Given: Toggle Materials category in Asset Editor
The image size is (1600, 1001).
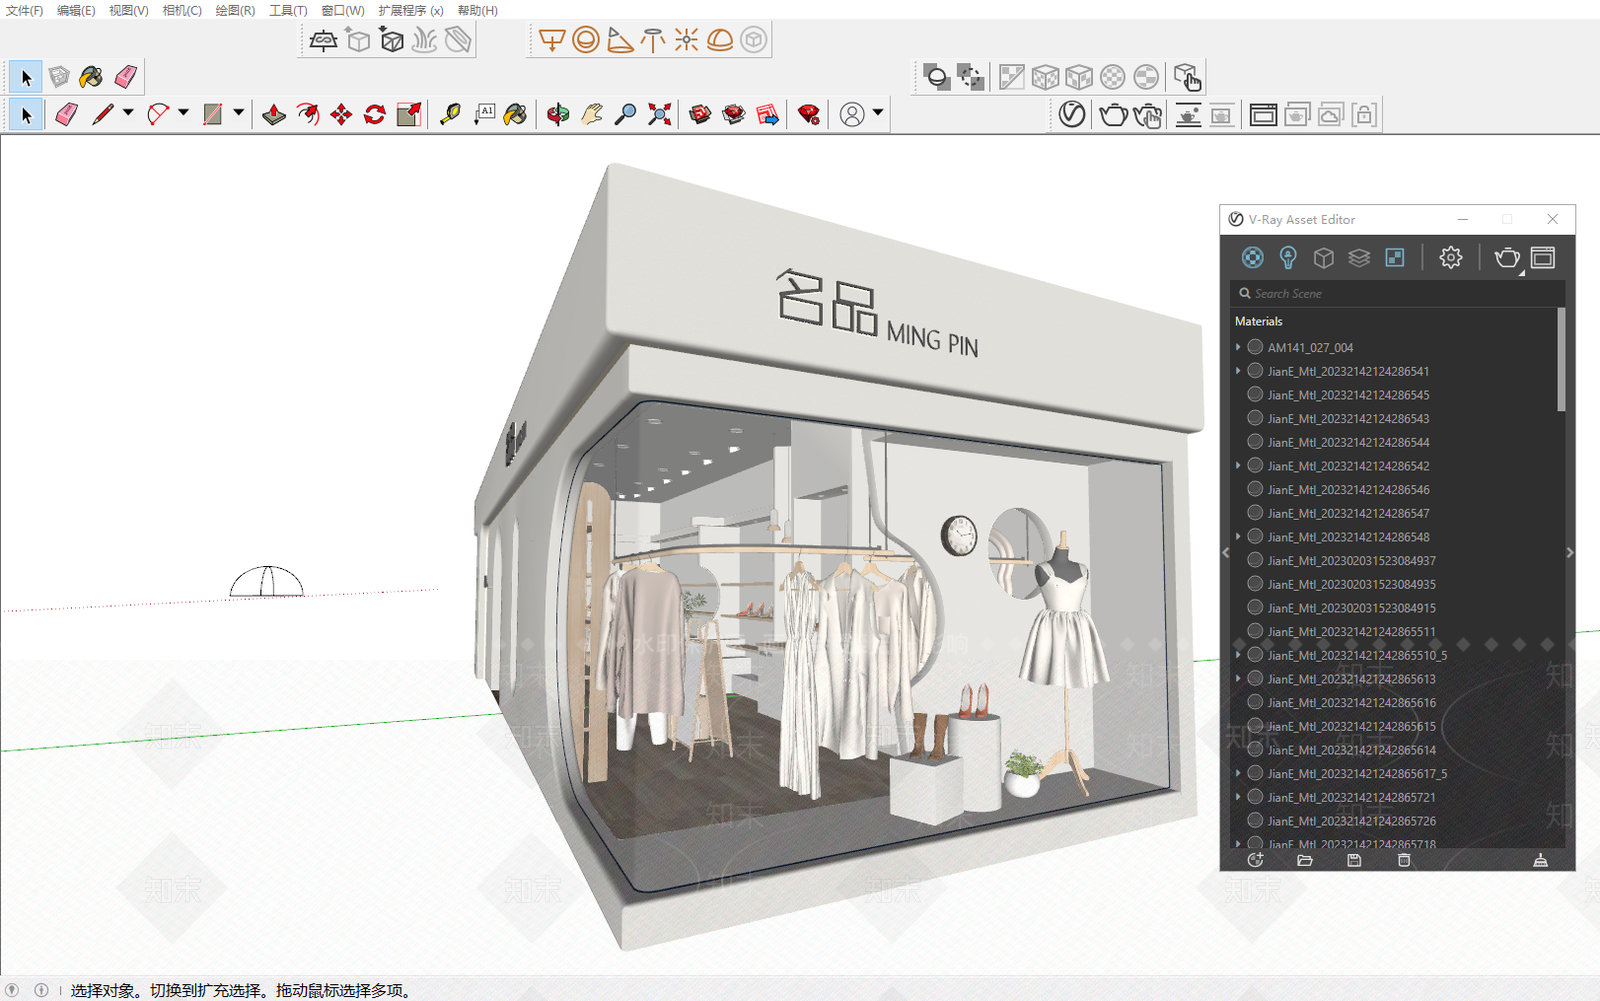Looking at the screenshot, I should pyautogui.click(x=1252, y=258).
